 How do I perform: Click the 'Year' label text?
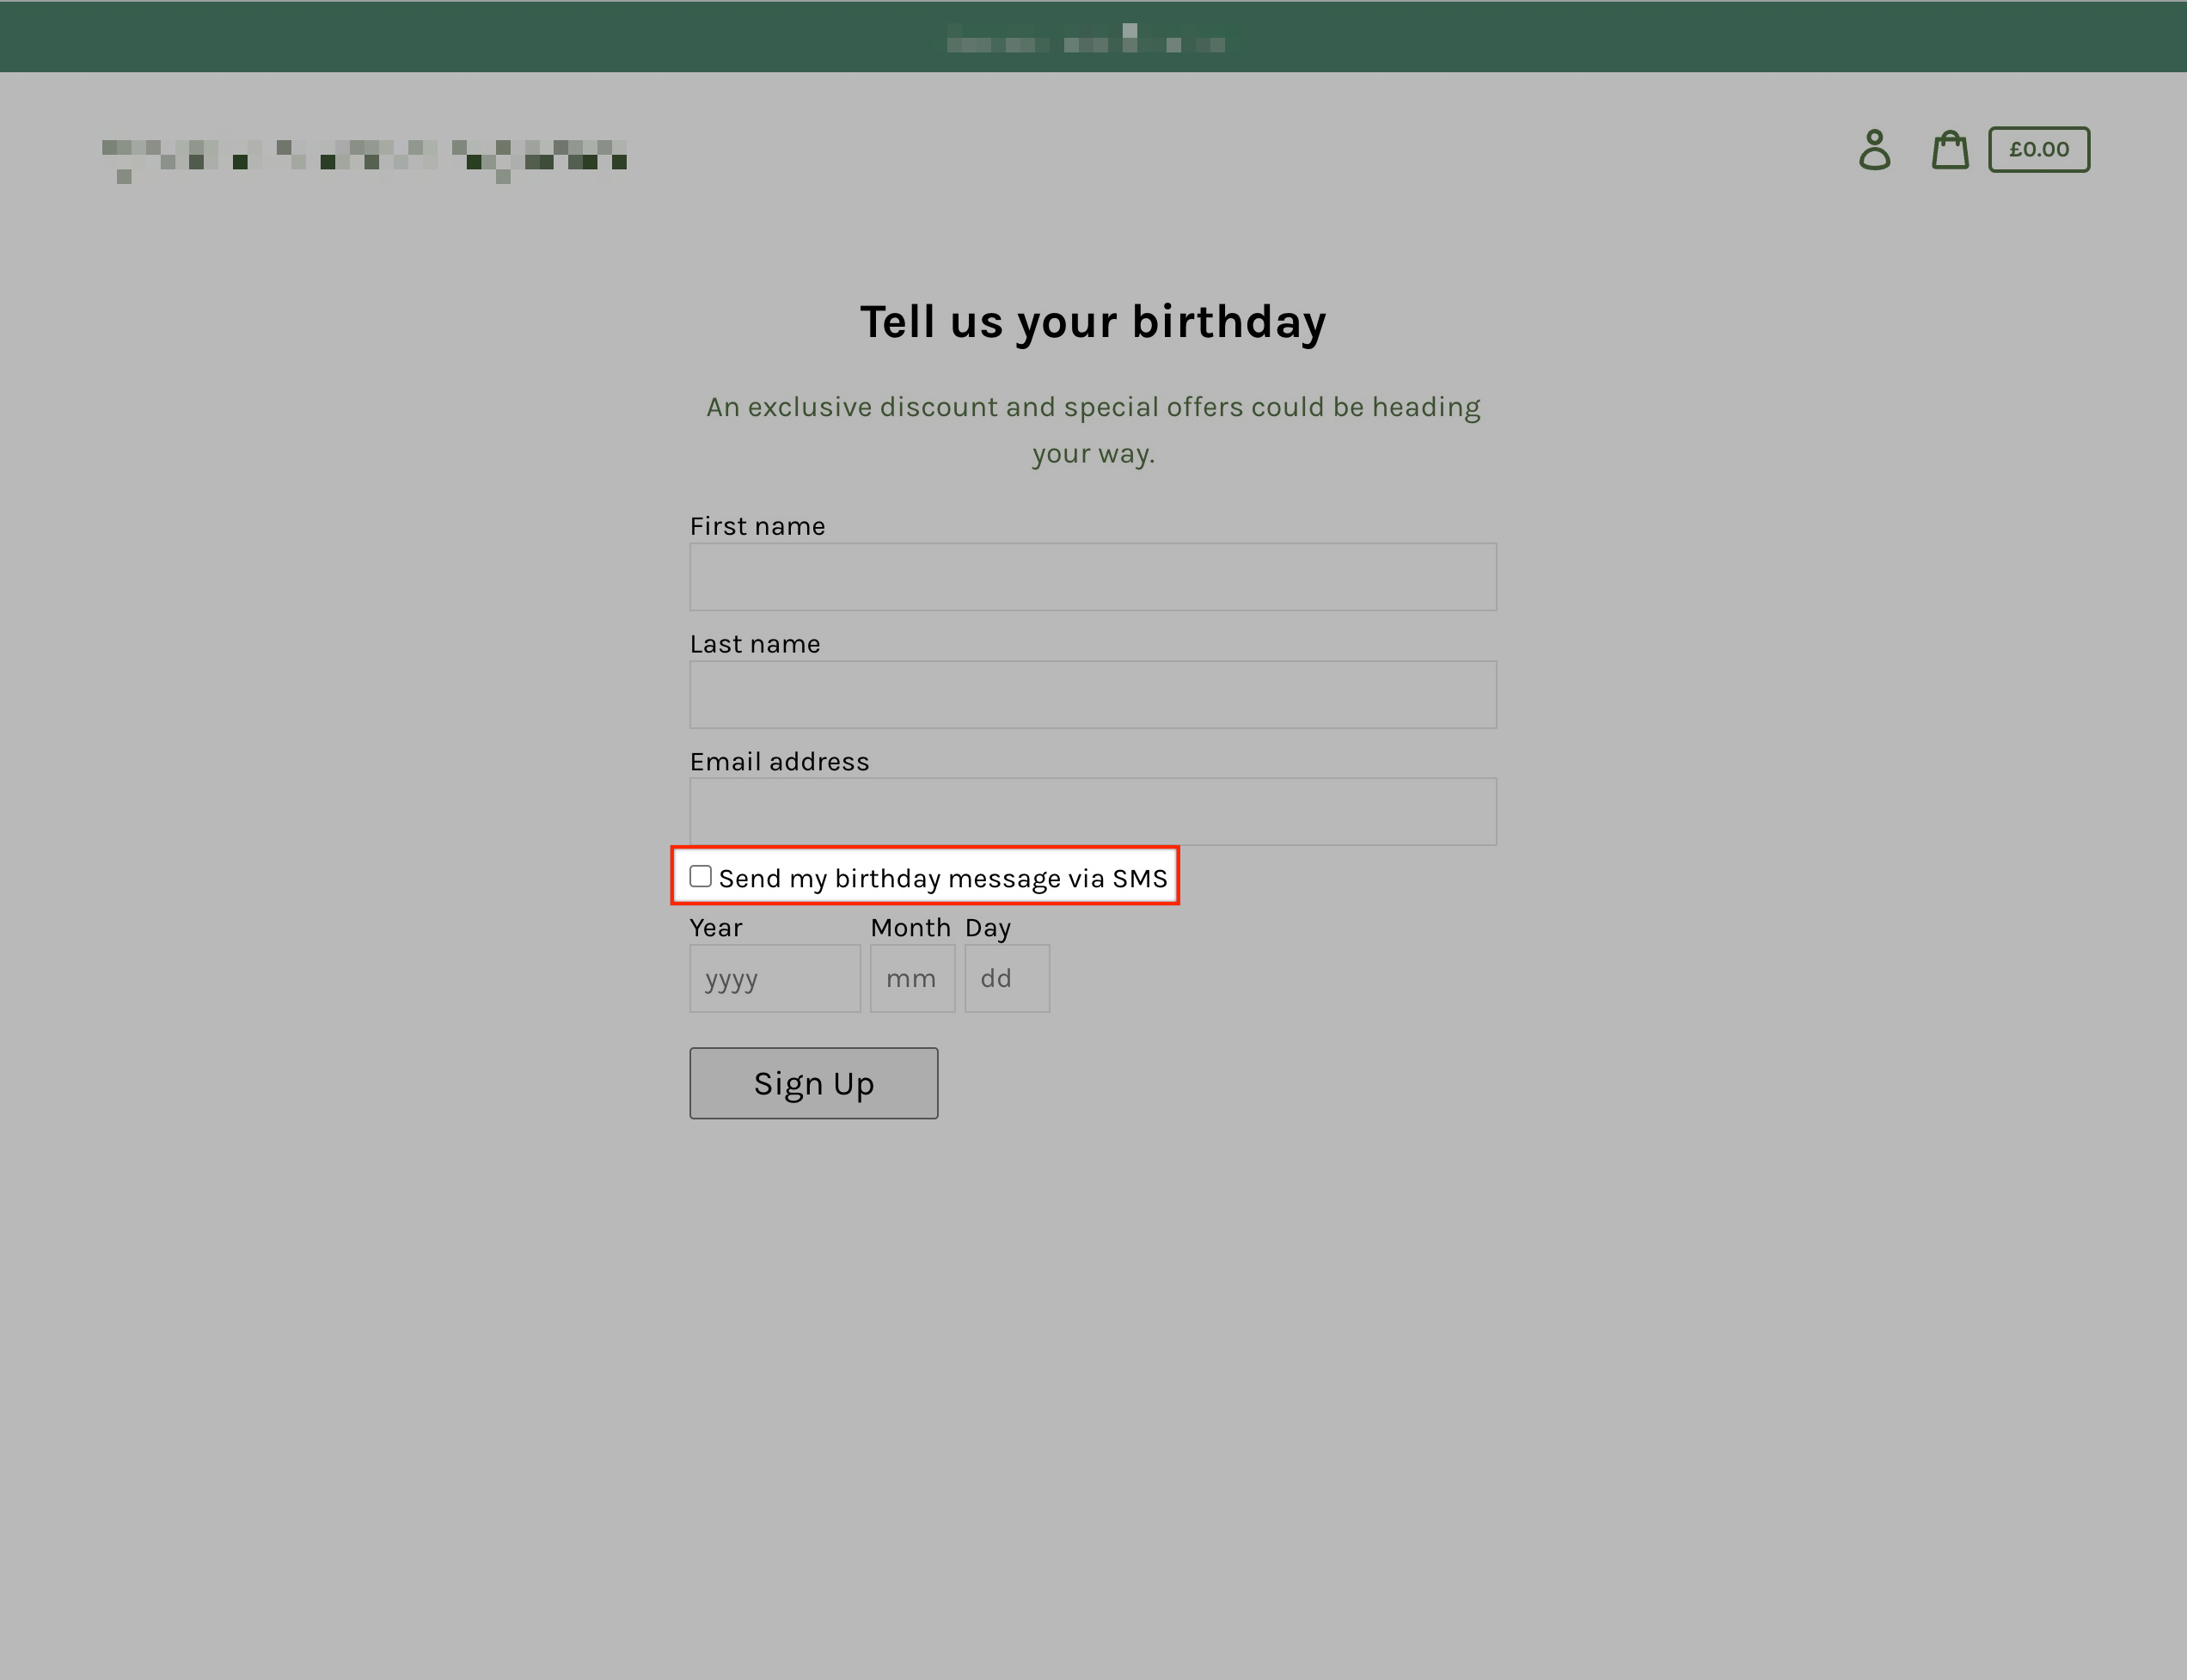[x=715, y=928]
